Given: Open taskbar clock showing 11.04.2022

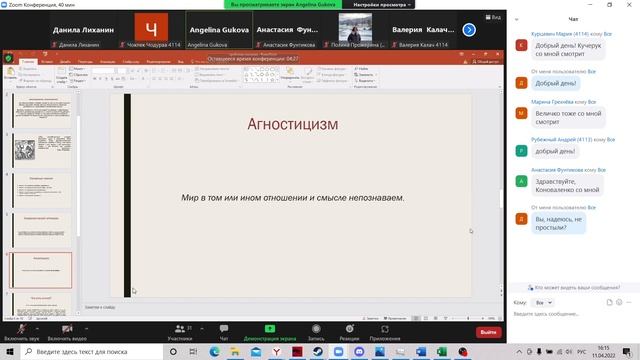Looking at the screenshot, I should pos(603,351).
